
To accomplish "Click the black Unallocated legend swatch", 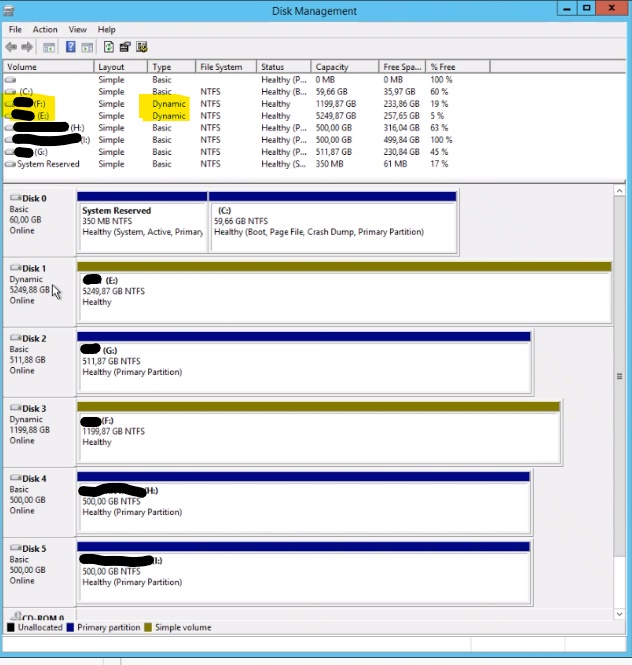I will click(11, 627).
